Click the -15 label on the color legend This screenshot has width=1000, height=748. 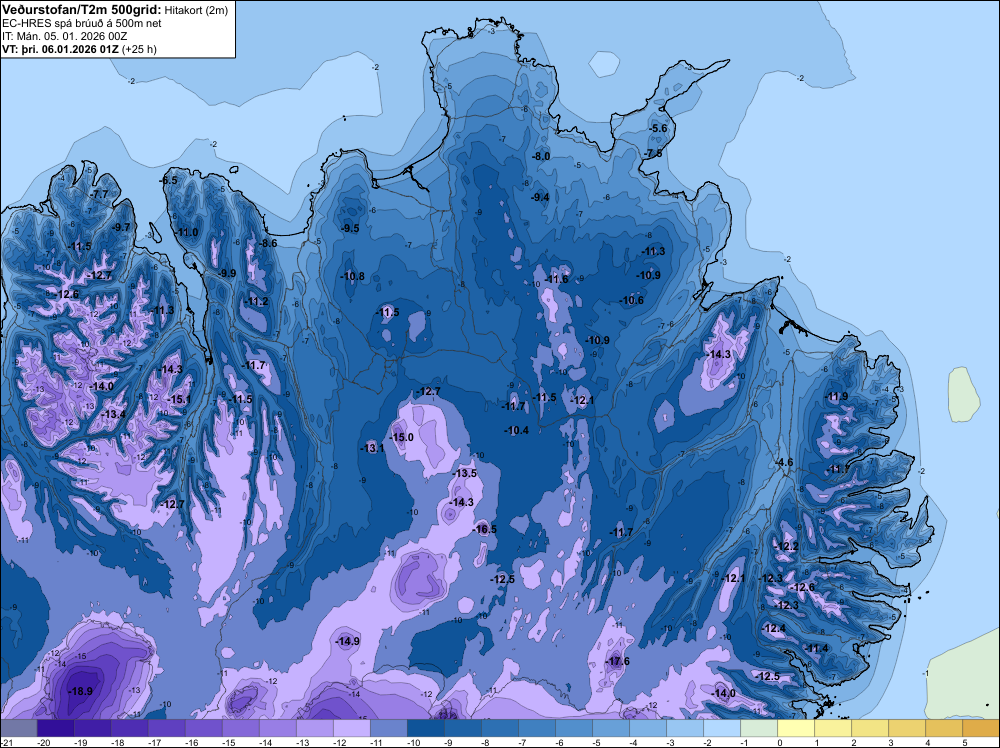tap(228, 742)
